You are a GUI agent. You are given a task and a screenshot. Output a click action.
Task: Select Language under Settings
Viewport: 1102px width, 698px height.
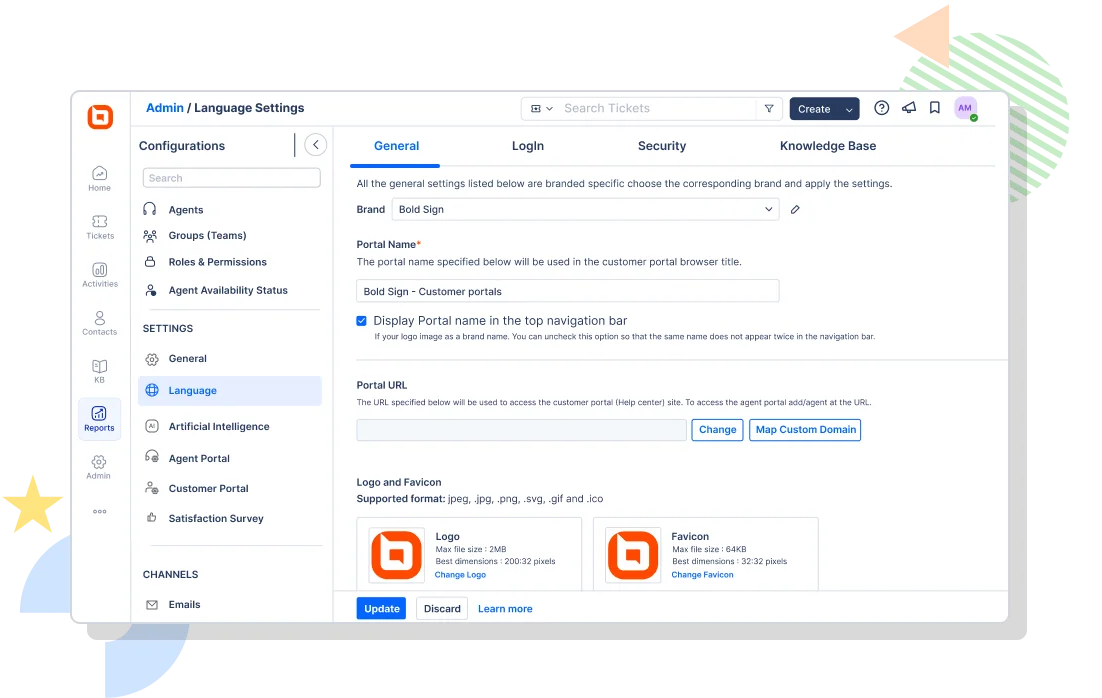[x=230, y=391]
